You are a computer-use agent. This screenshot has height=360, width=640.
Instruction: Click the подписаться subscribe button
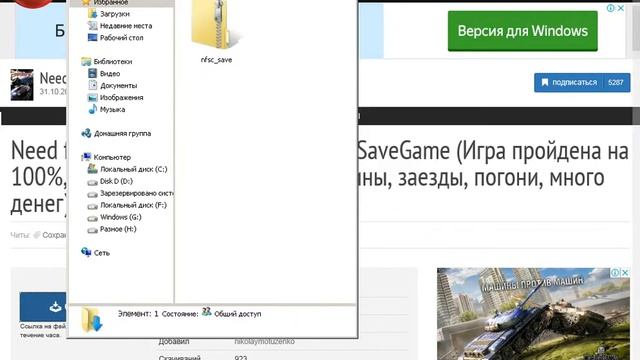569,82
